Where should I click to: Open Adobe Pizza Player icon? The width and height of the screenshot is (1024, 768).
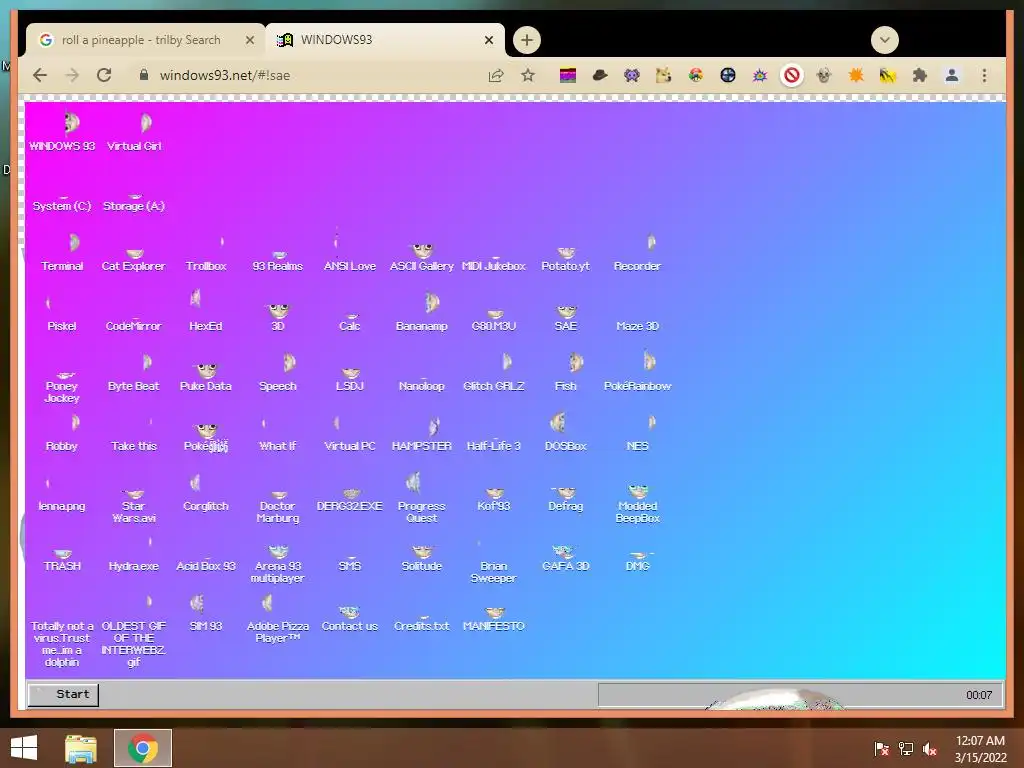point(278,620)
